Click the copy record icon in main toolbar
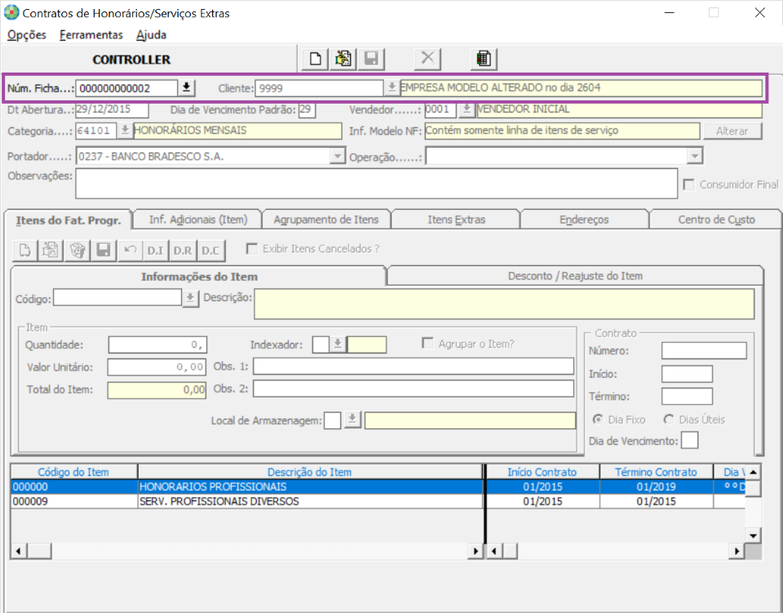The image size is (783, 613). click(x=343, y=59)
